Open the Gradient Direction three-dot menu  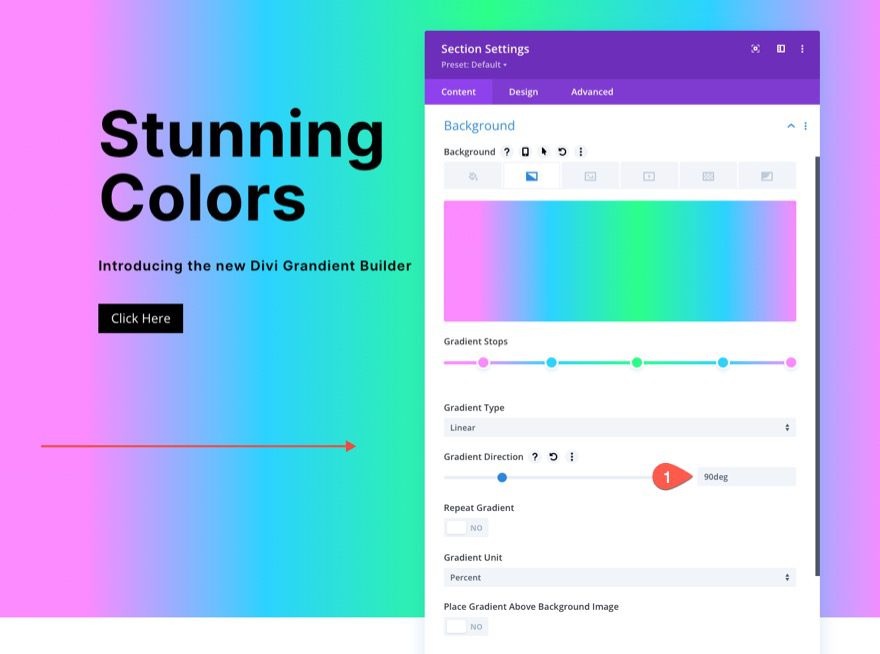point(572,456)
